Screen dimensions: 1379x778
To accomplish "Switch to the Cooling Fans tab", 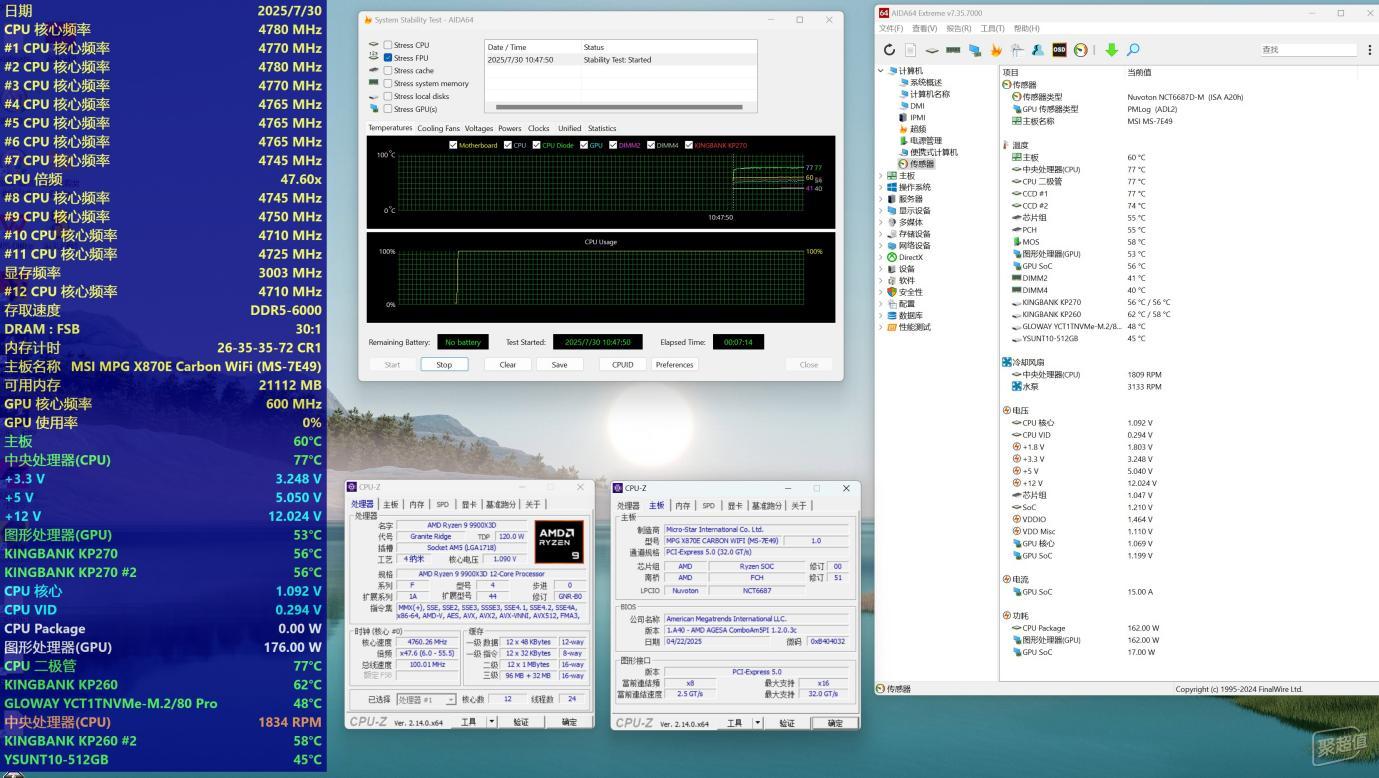I will [438, 128].
